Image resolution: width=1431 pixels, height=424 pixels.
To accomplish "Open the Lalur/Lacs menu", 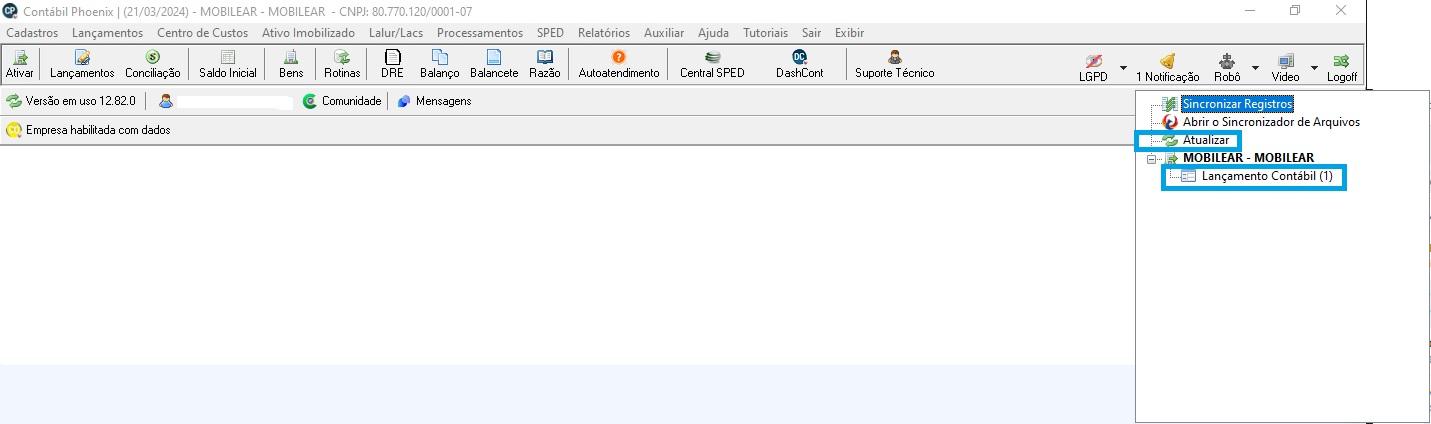I will coord(397,33).
